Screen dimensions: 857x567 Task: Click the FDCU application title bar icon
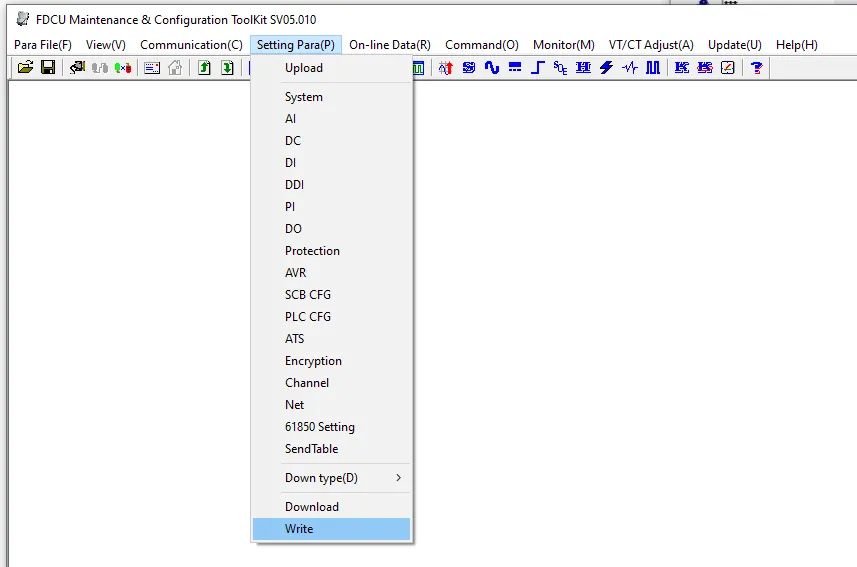click(x=22, y=19)
